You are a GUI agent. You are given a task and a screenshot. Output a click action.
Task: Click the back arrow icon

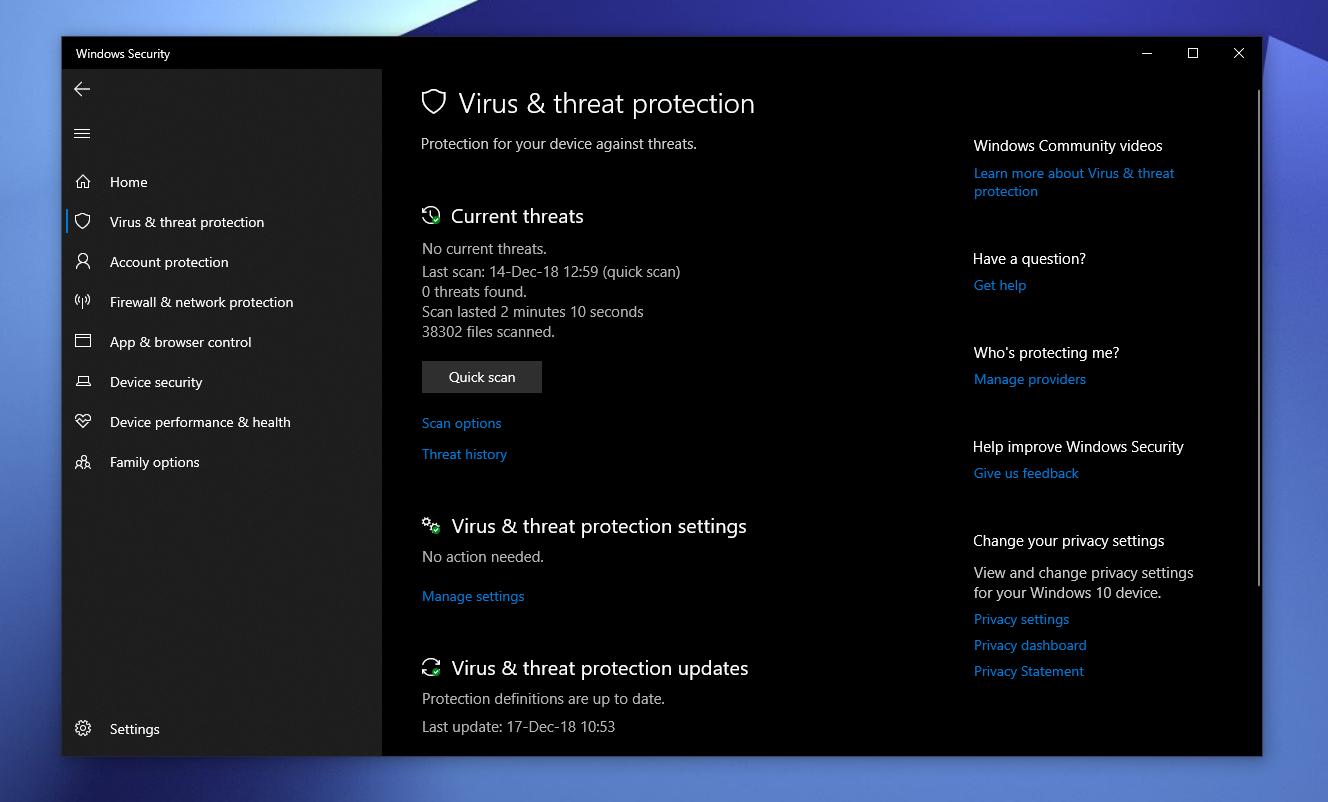82,89
